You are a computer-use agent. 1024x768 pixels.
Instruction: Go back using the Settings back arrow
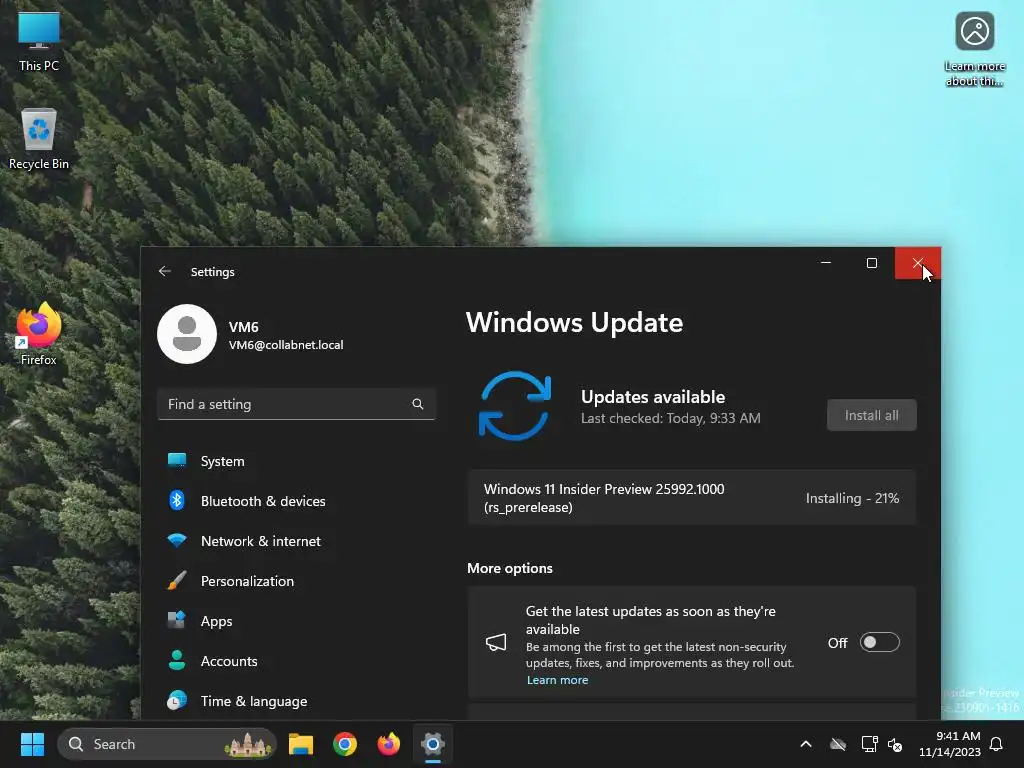click(165, 271)
